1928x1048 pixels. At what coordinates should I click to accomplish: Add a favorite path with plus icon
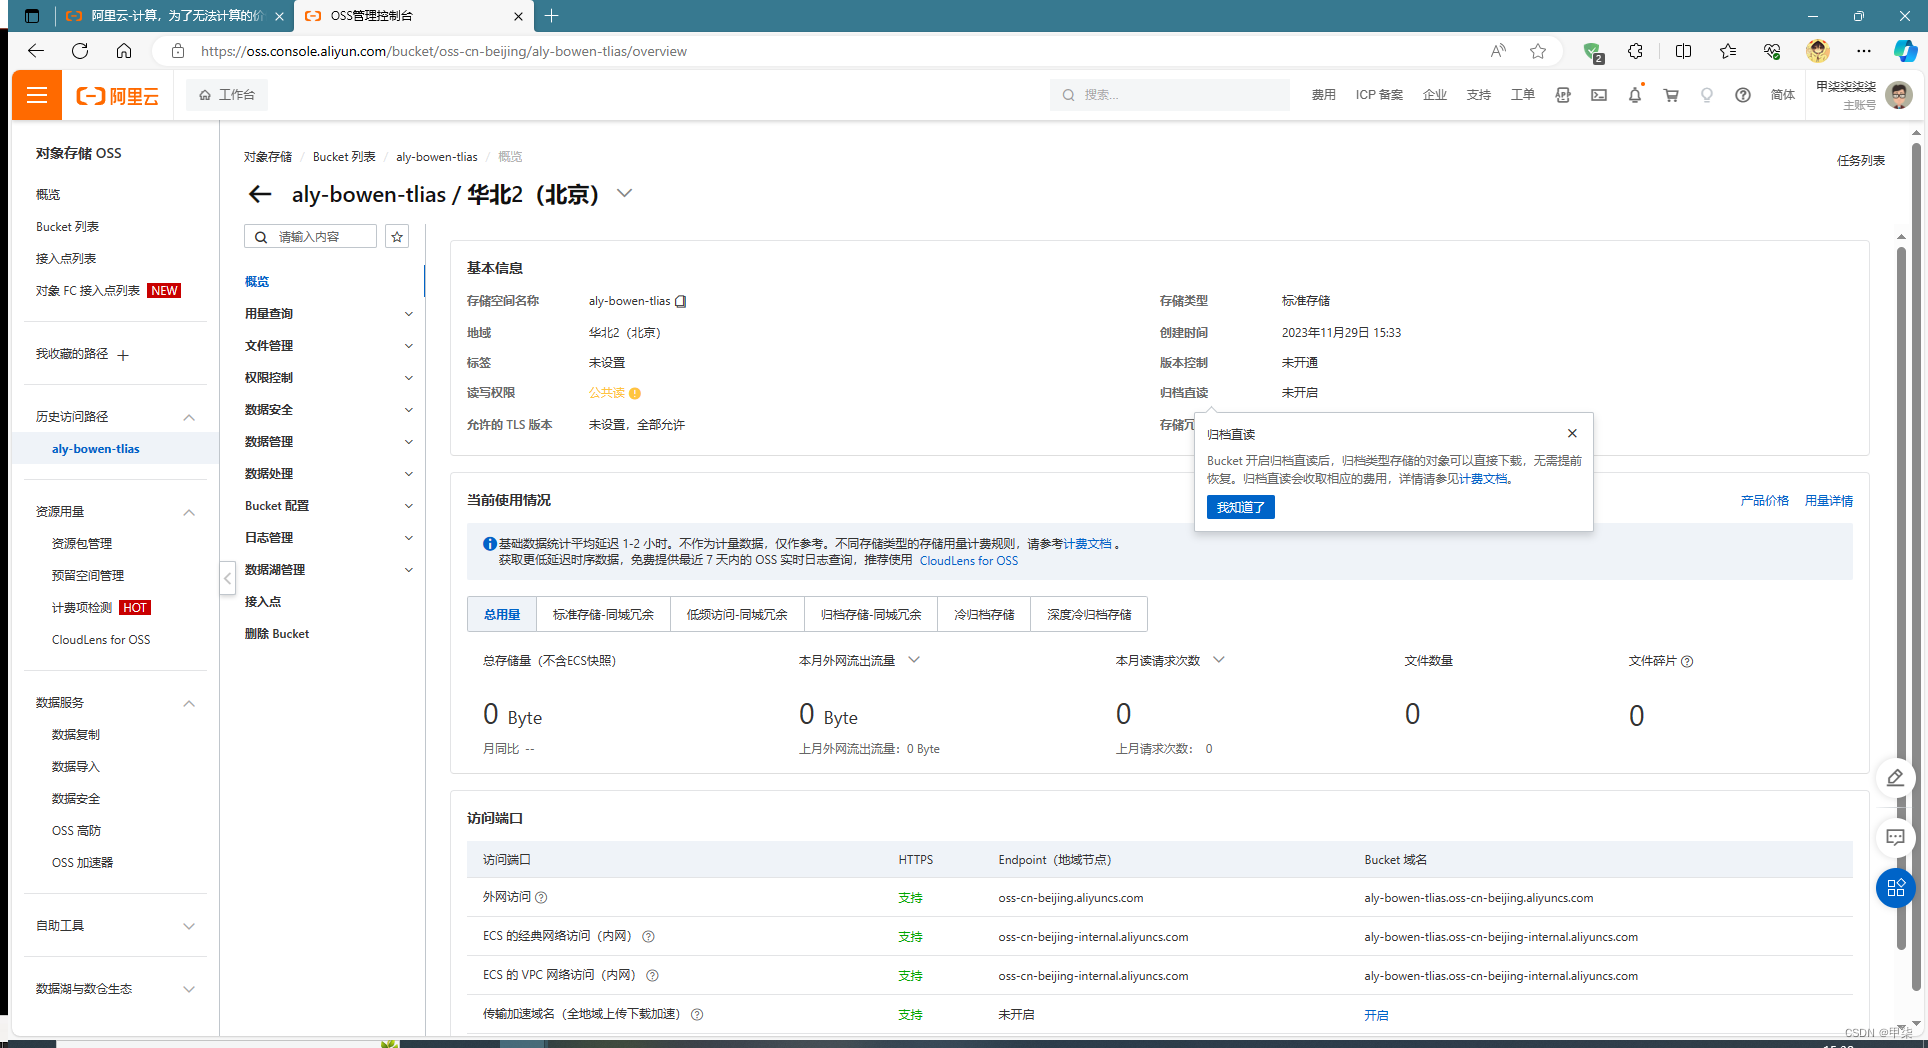[123, 355]
